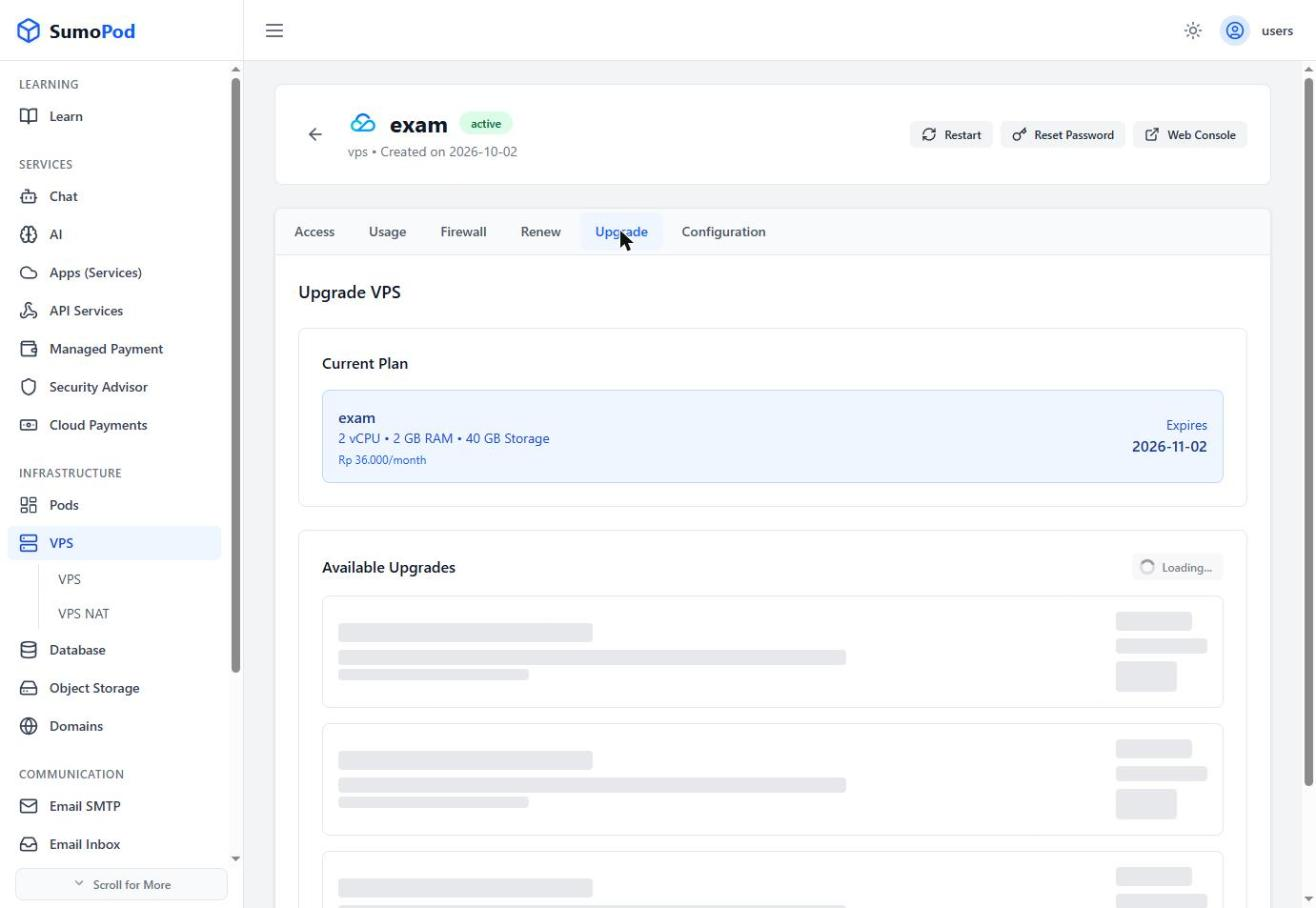
Task: Click the Rp 36.000/month price text
Action: 382,460
